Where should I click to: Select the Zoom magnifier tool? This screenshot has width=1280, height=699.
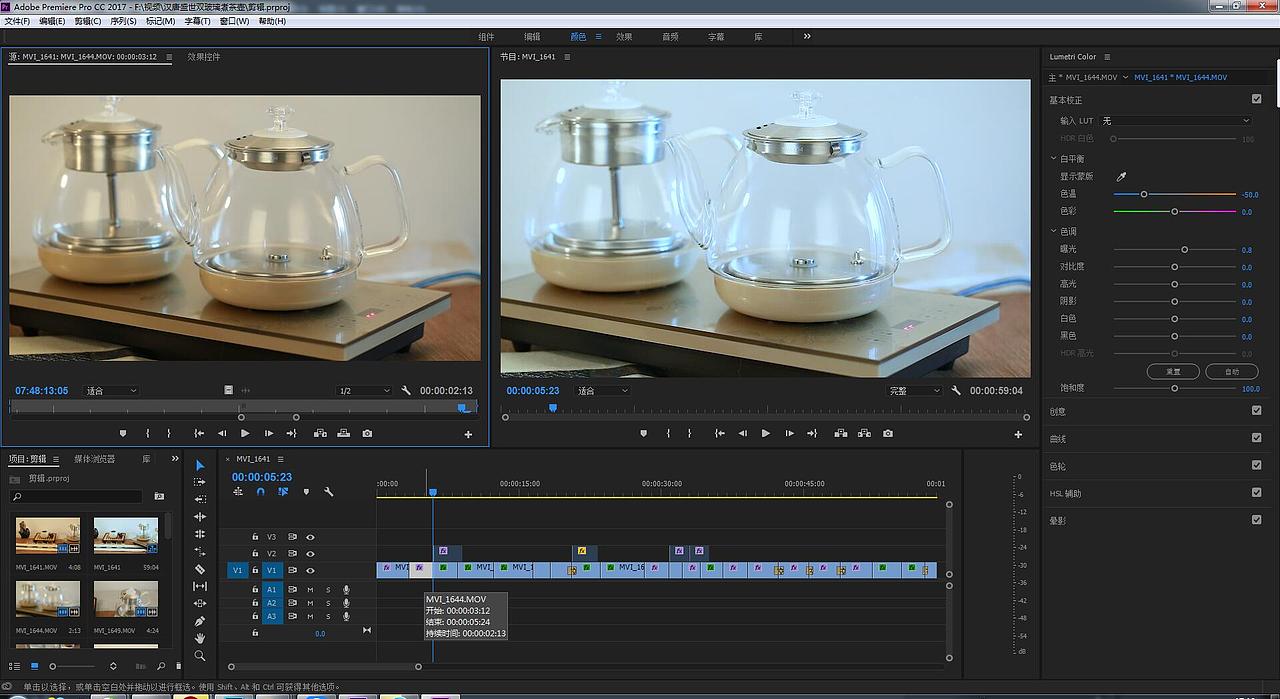pos(200,656)
